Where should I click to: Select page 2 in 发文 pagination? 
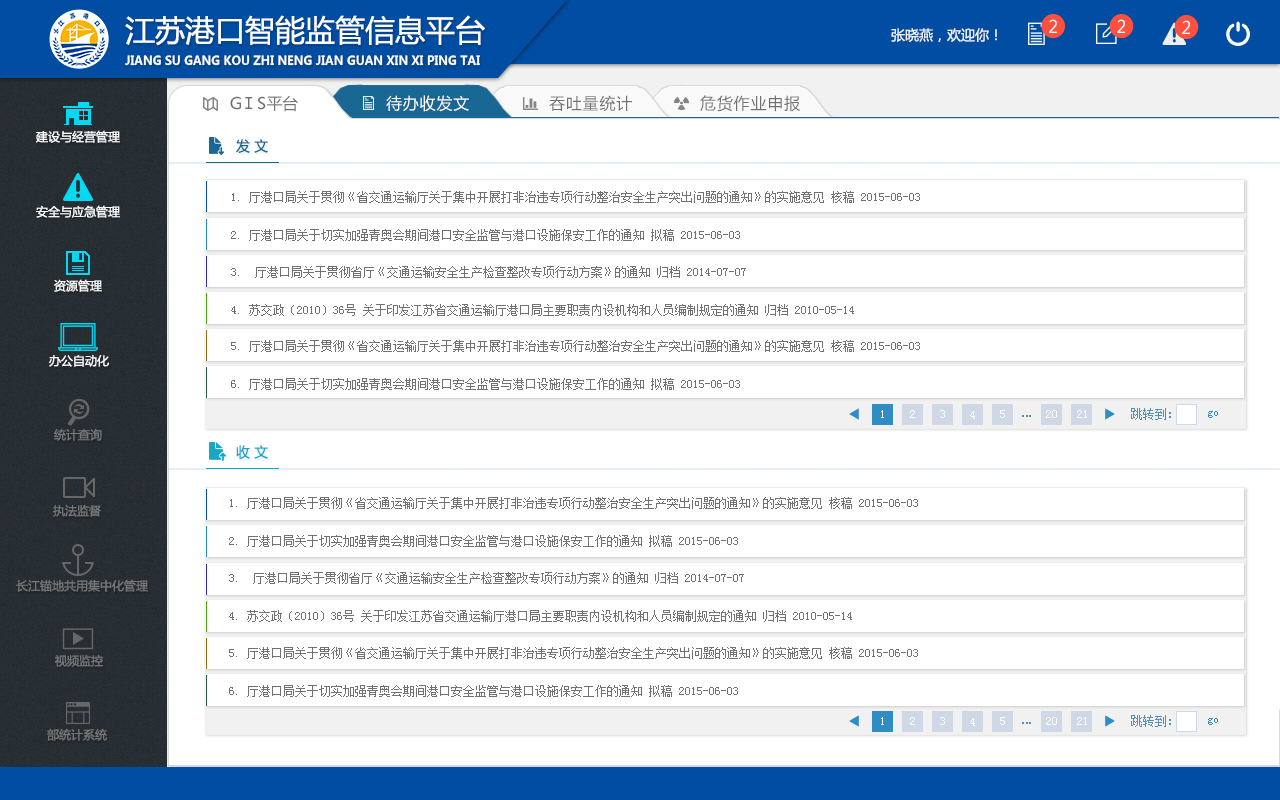912,414
